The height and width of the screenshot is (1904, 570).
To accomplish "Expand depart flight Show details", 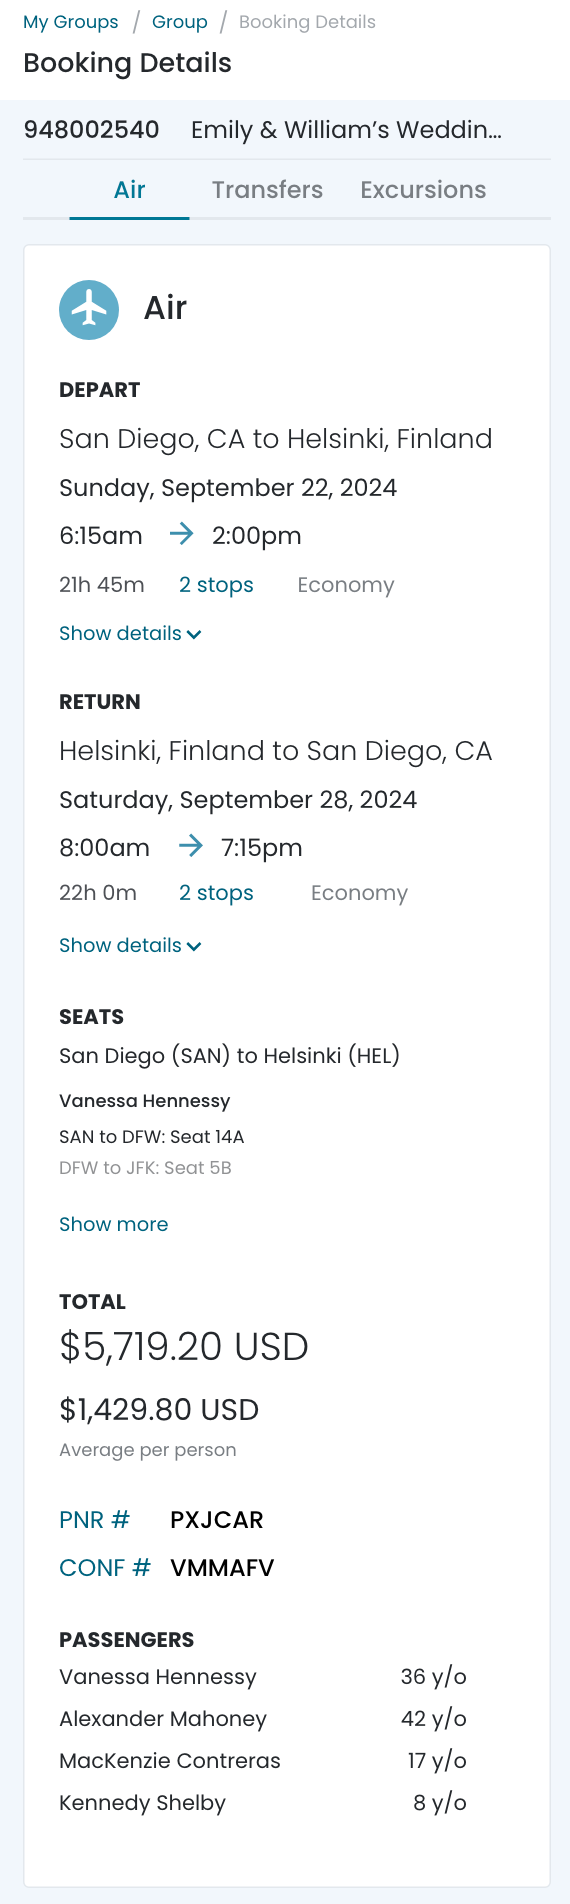I will click(130, 633).
